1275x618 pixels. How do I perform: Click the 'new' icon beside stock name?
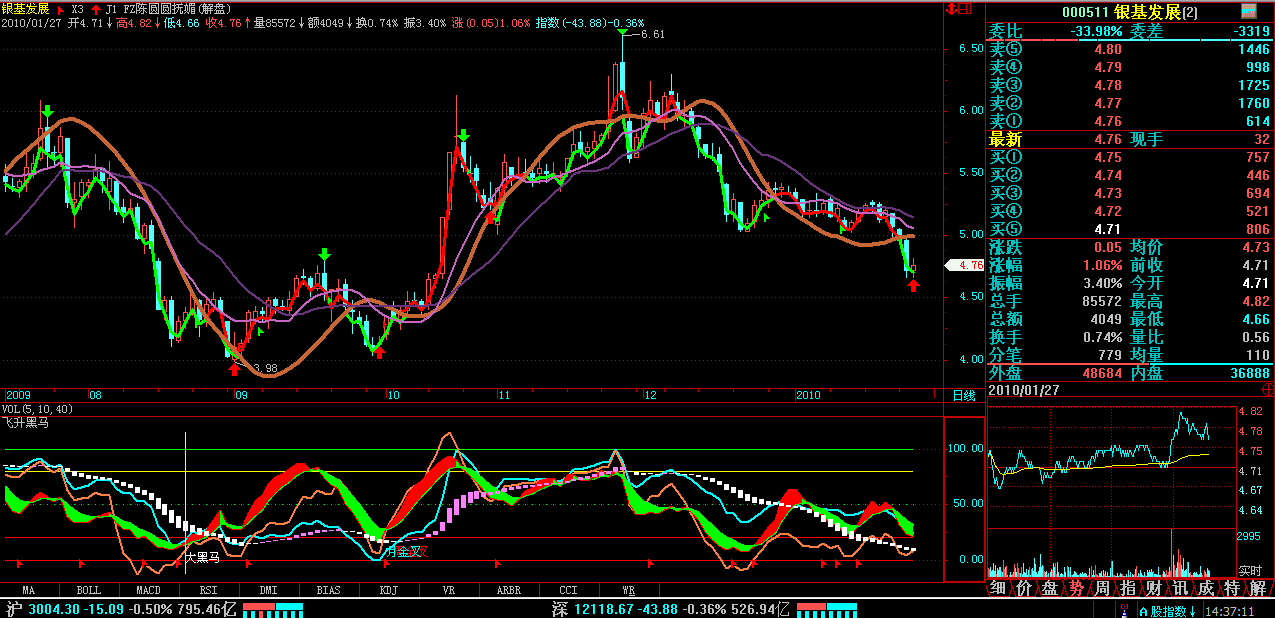click(x=1249, y=11)
